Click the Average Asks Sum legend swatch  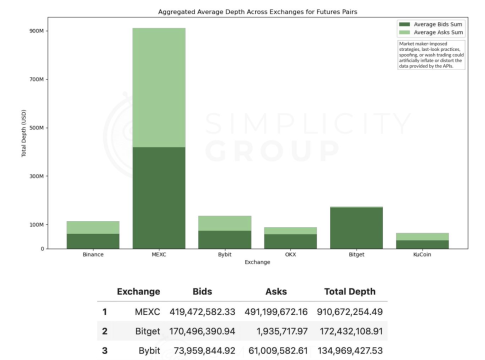coord(404,32)
